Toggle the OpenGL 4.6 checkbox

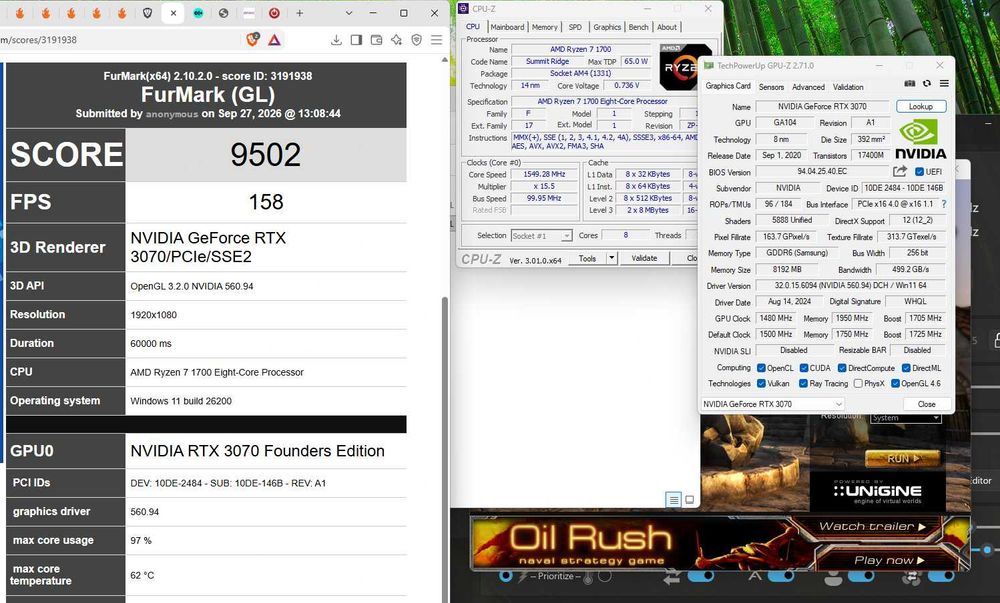(895, 383)
